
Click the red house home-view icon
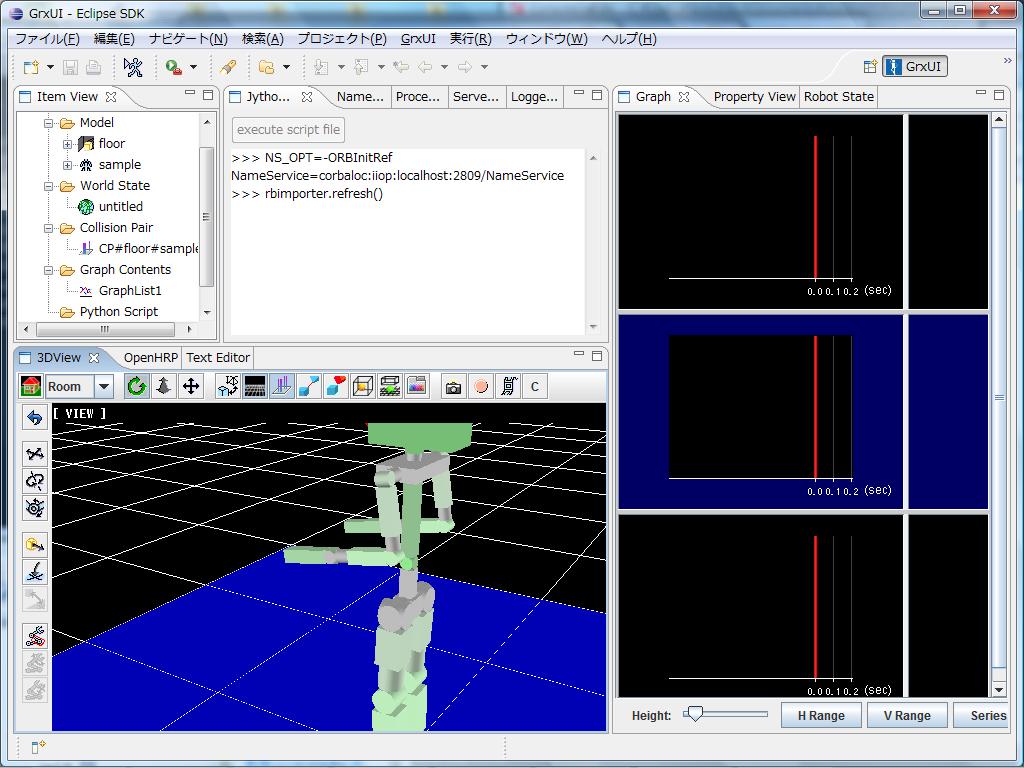click(x=31, y=386)
